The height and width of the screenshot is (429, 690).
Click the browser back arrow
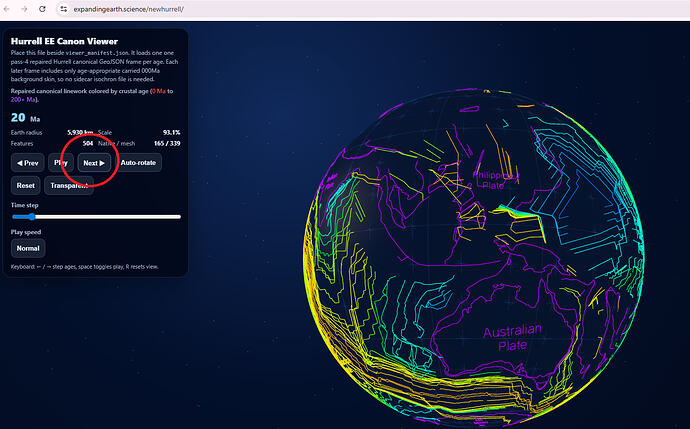[x=7, y=9]
